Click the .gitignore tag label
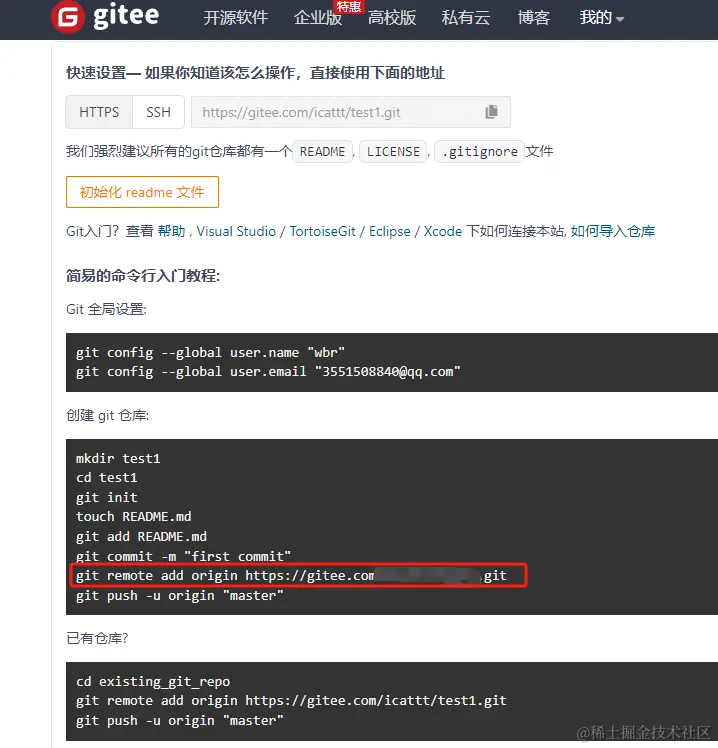The height and width of the screenshot is (748, 718). click(x=479, y=152)
